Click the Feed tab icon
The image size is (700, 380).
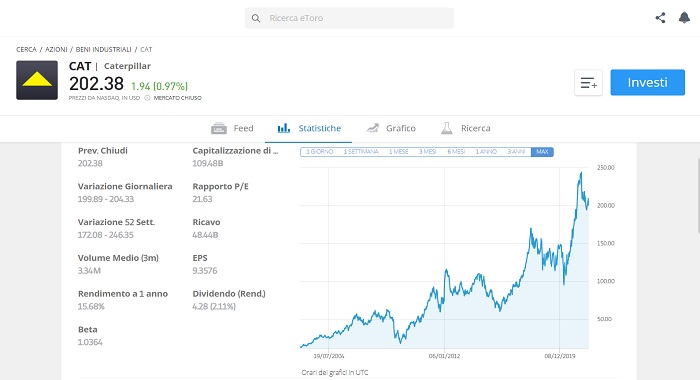click(x=219, y=129)
